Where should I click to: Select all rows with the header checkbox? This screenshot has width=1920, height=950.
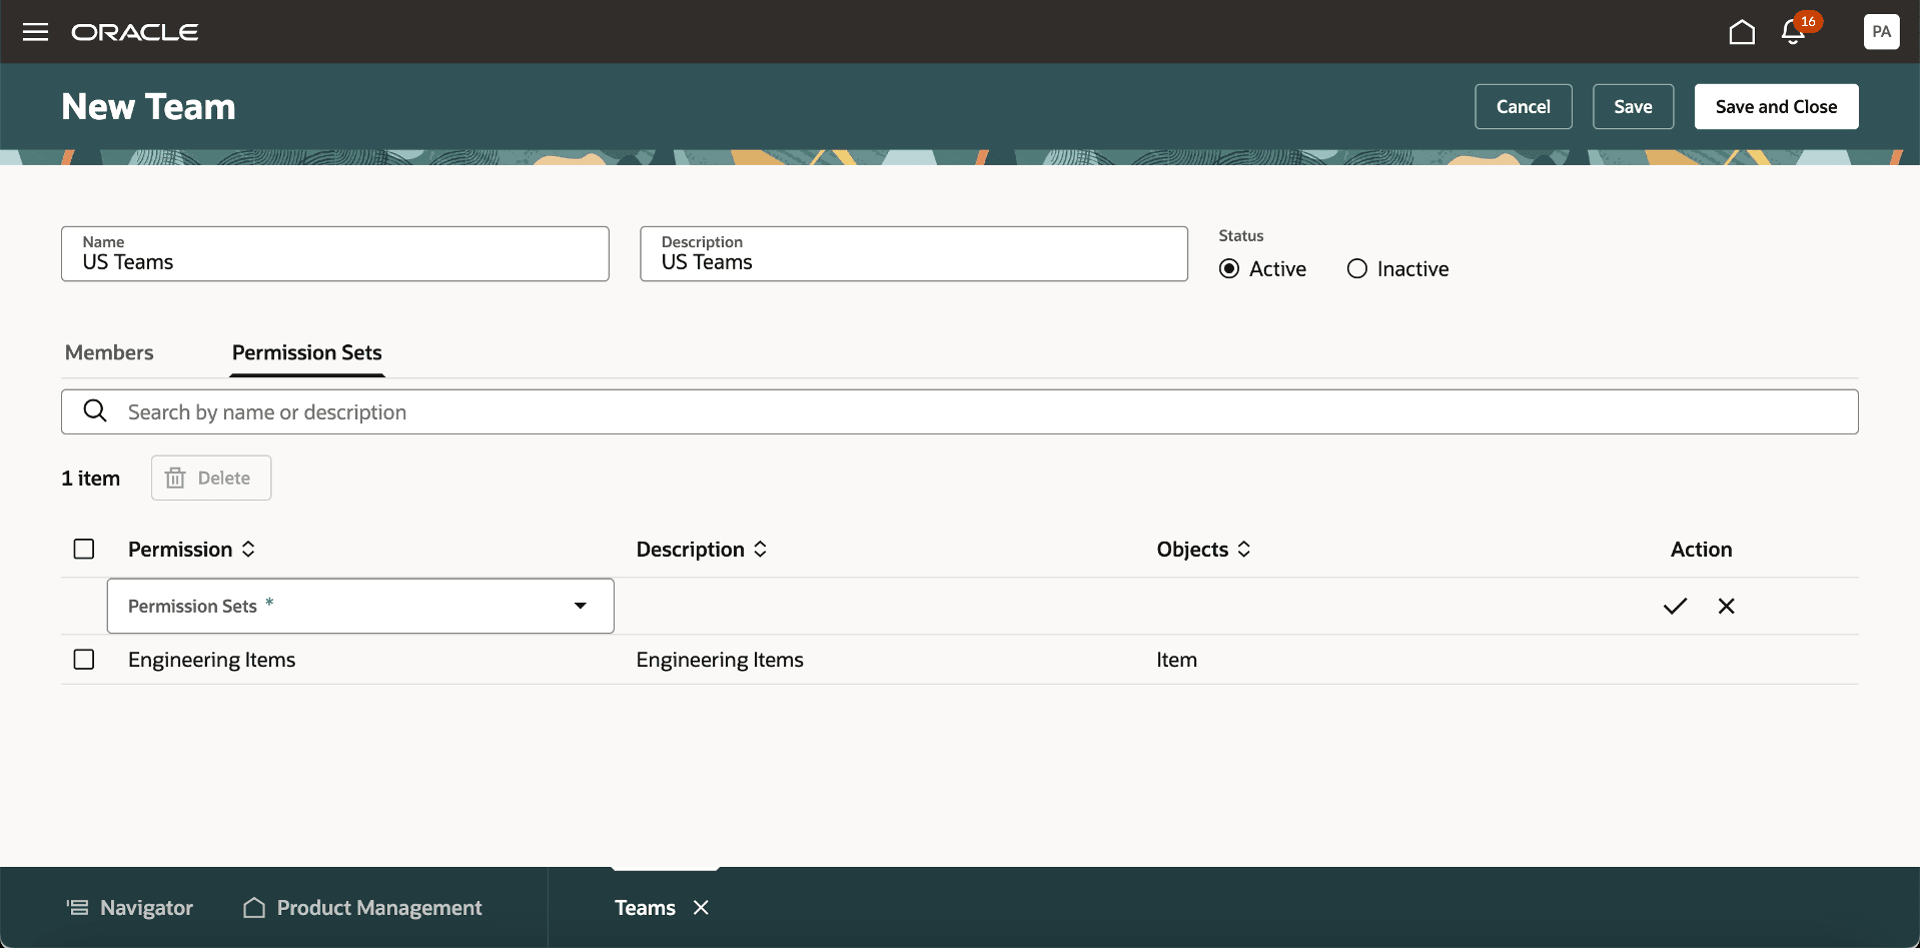[x=84, y=549]
